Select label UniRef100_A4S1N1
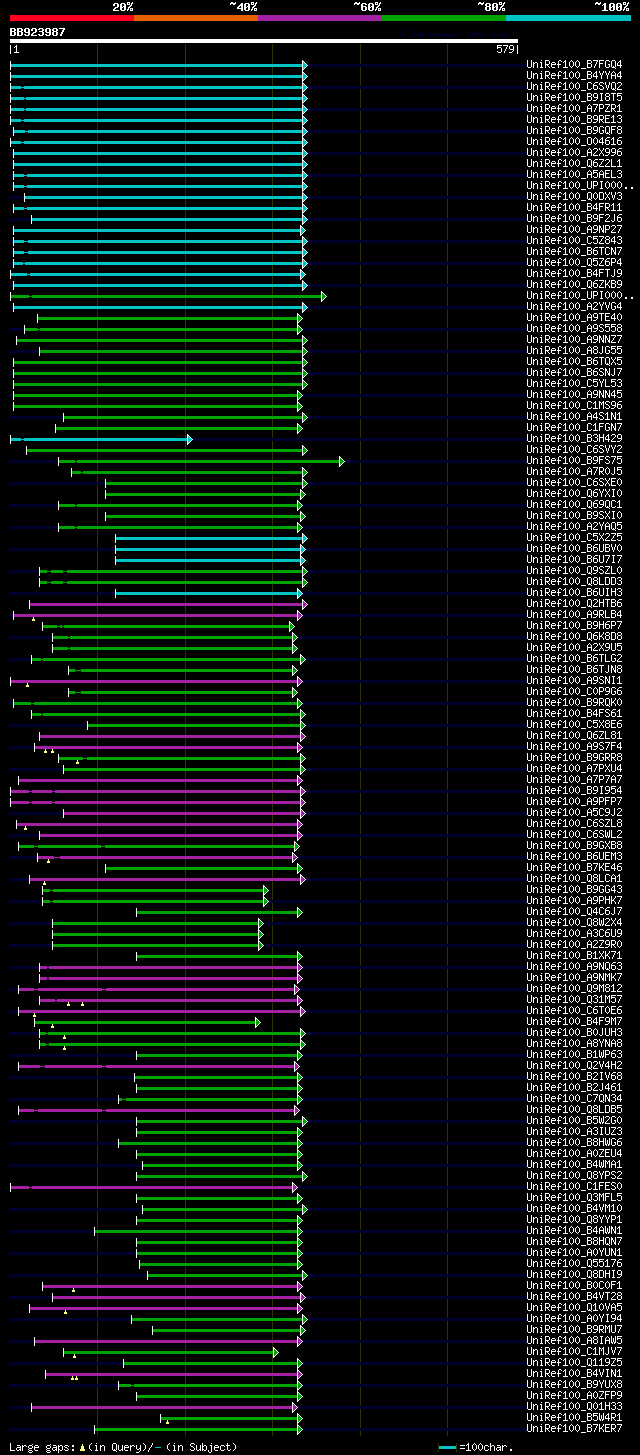640x1455 pixels. 574,417
